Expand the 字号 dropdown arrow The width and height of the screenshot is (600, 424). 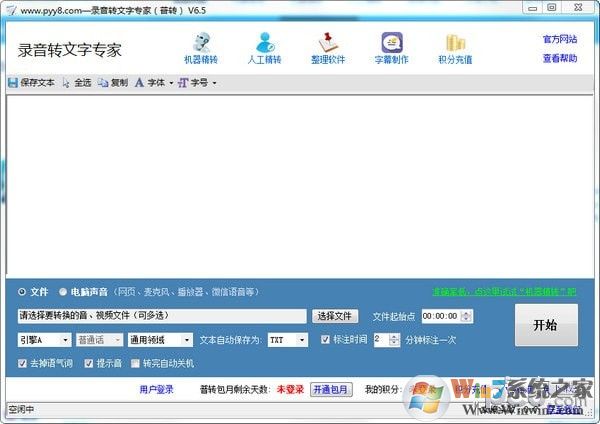214,83
